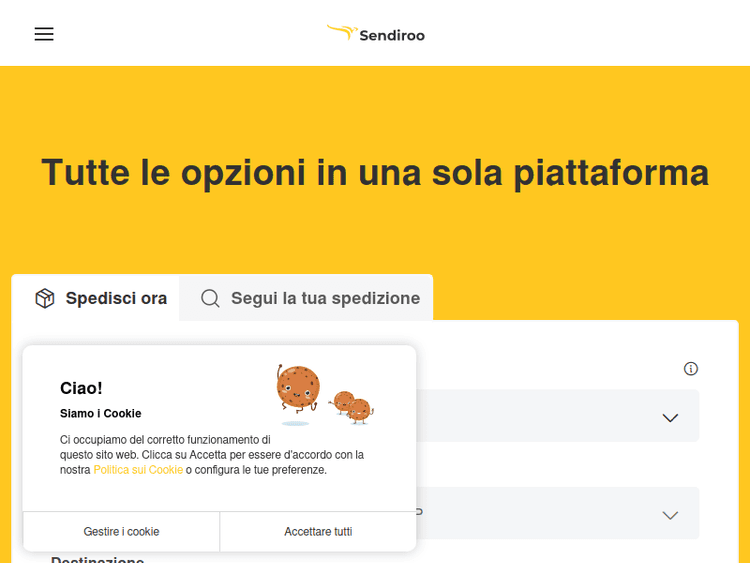Select the "Spedisci ora" tab label

pos(116,298)
